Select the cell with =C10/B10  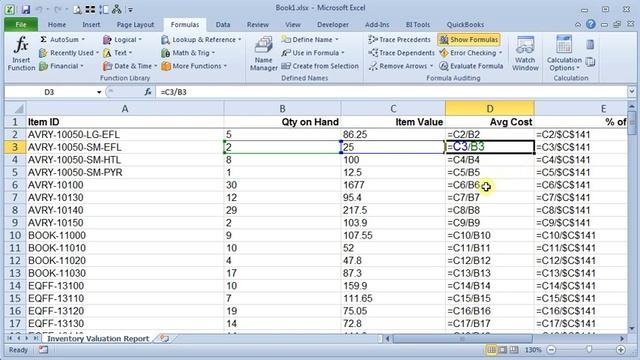(x=489, y=236)
